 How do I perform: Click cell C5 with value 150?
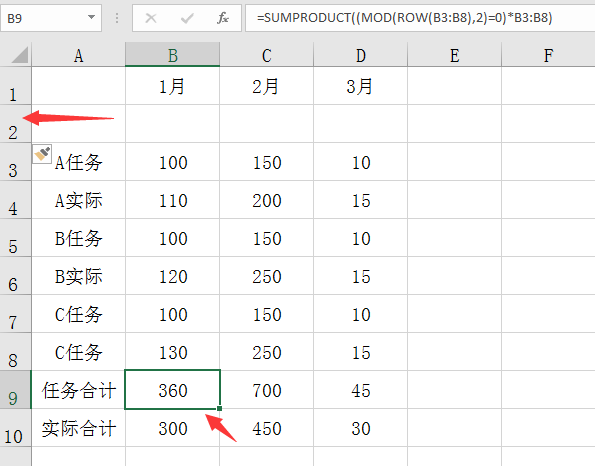267,238
